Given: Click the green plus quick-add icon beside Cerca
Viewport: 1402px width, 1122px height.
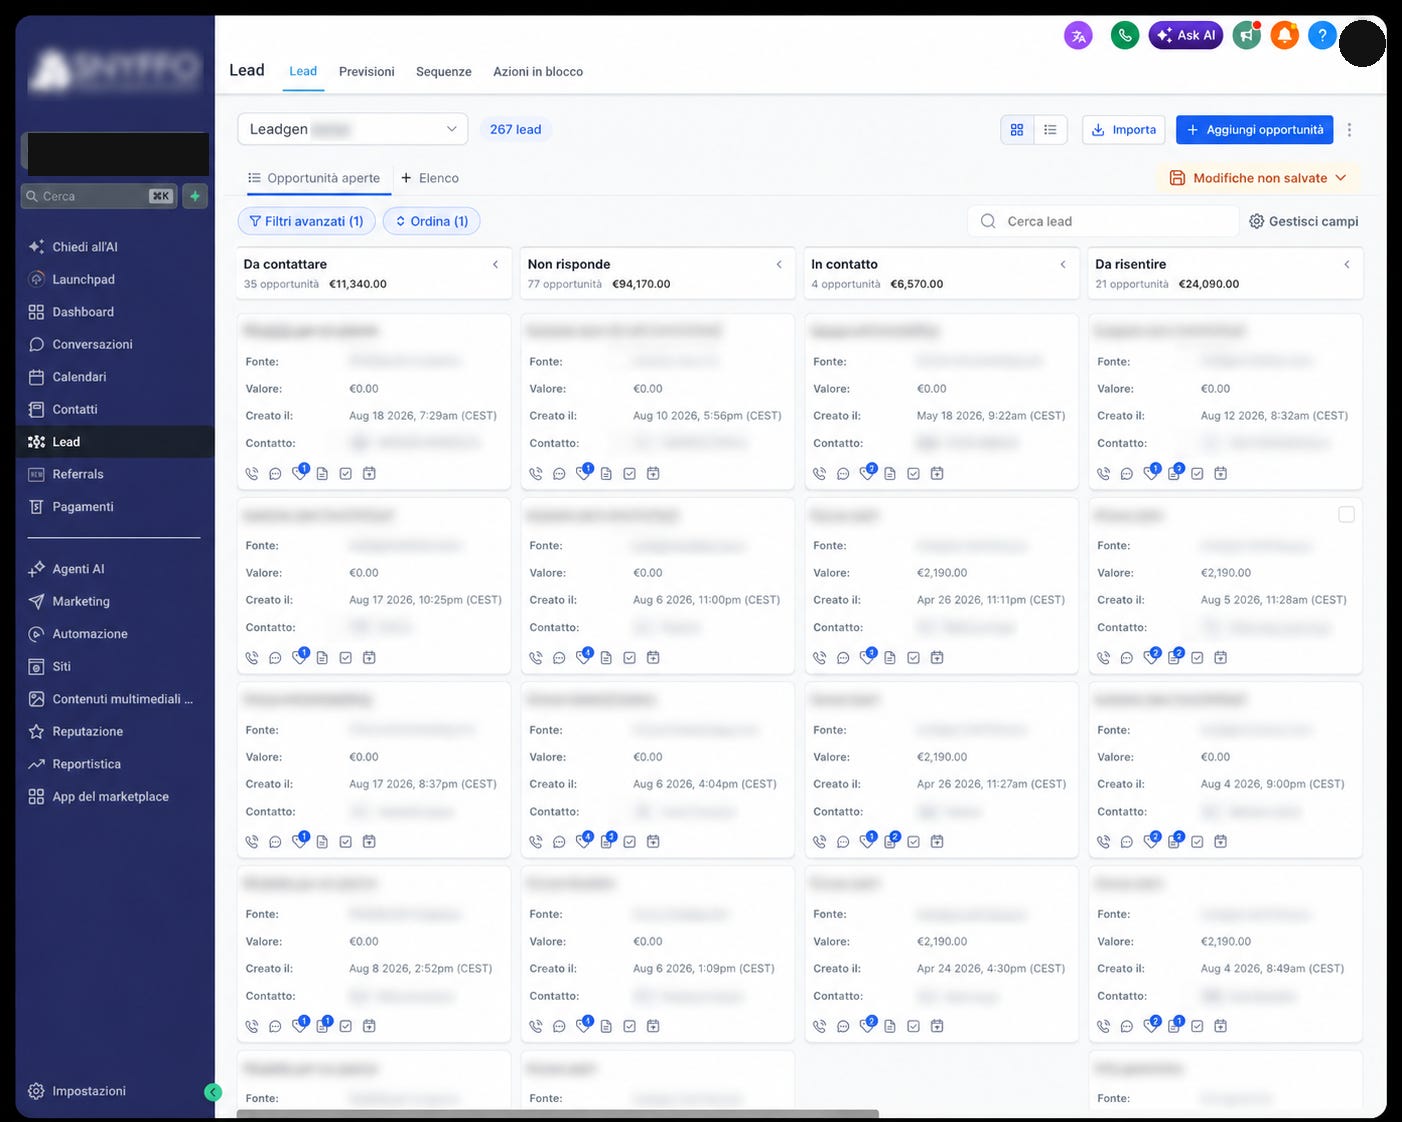Looking at the screenshot, I should (195, 196).
